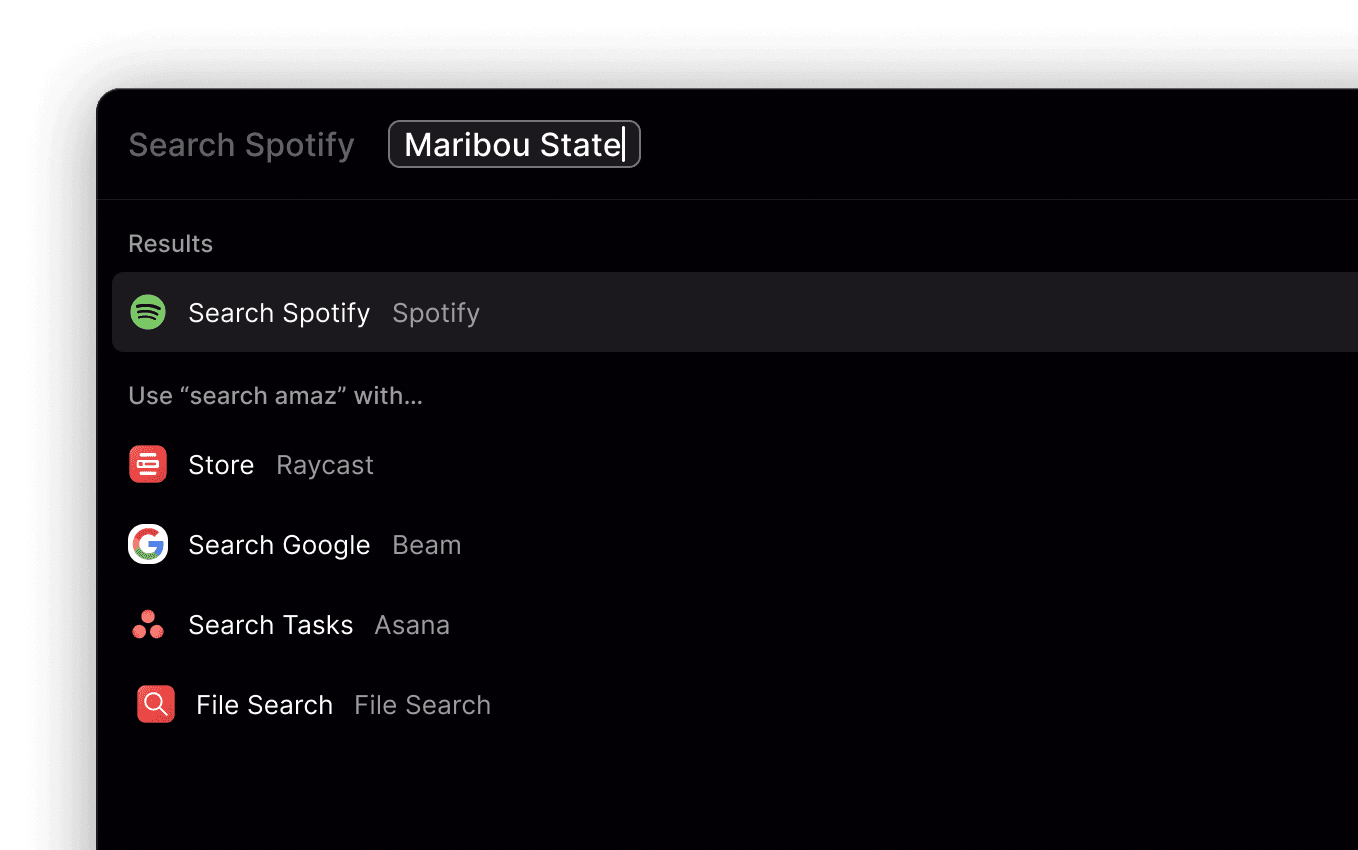Click the Asana subtitle next to Search Tasks
The image size is (1358, 850).
[x=412, y=625]
